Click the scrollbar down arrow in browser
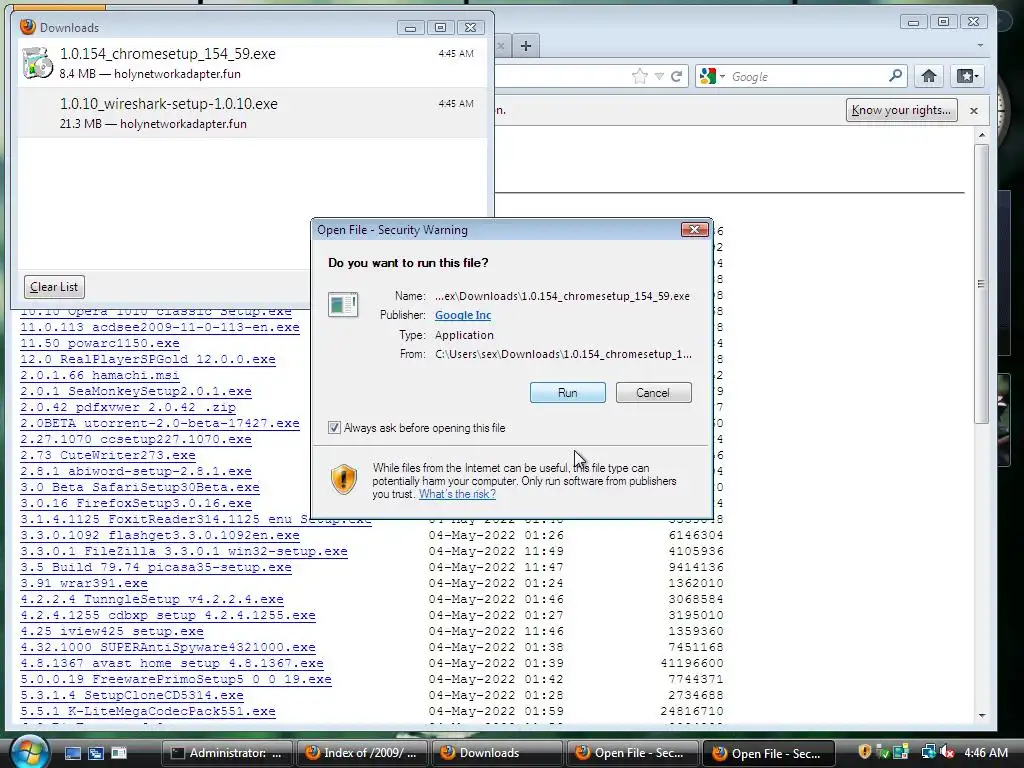The image size is (1024, 768). (982, 716)
